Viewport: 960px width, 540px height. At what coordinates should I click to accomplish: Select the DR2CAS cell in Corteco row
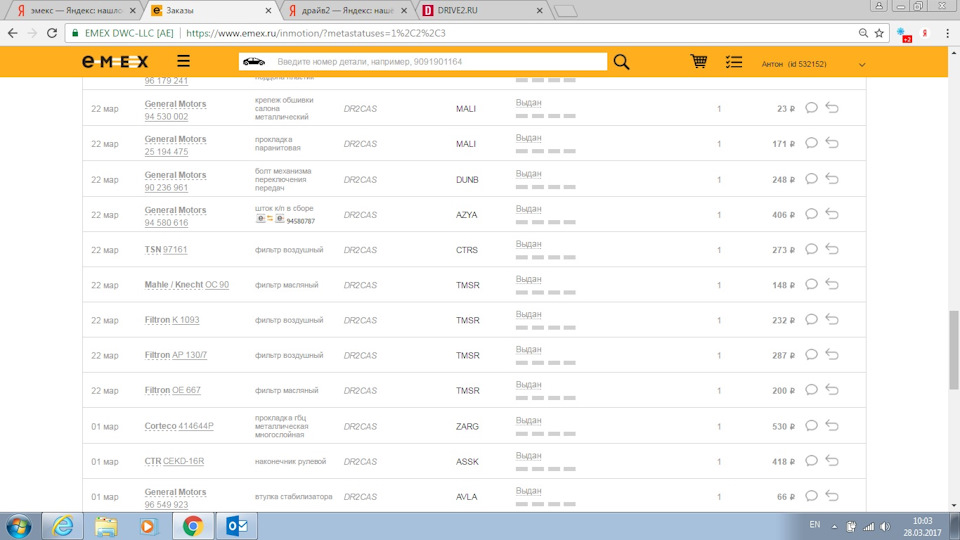tap(360, 426)
